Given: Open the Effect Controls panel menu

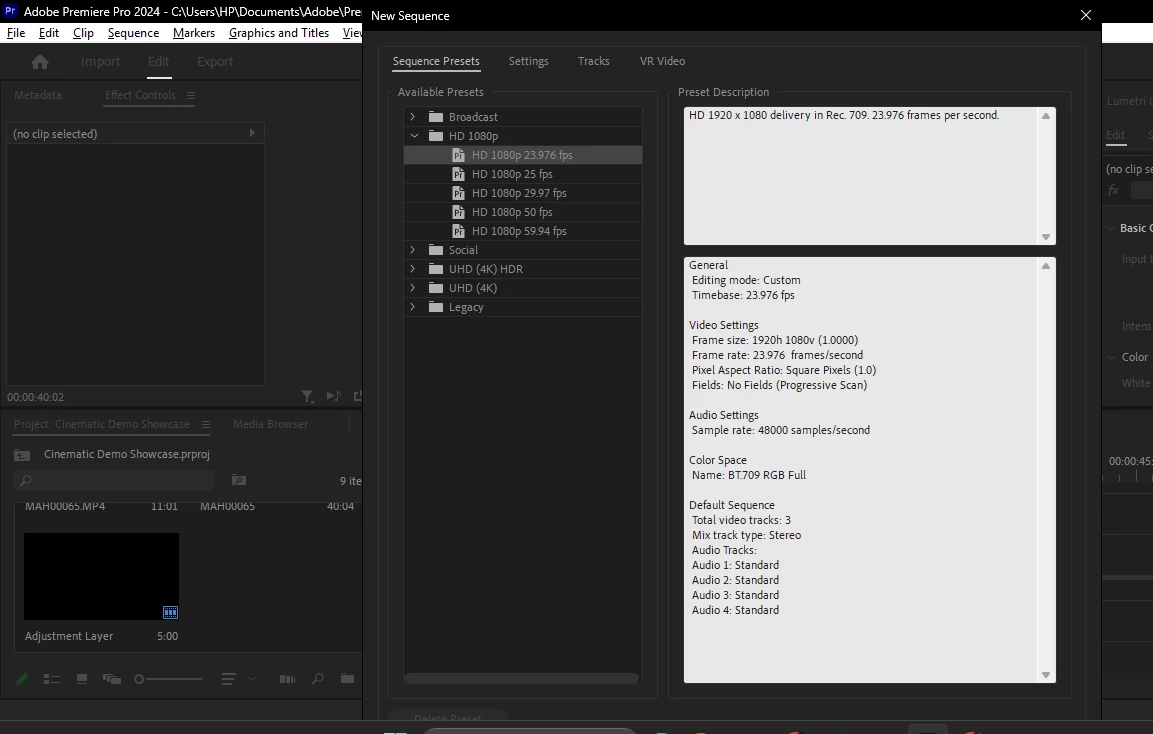Looking at the screenshot, I should click(190, 96).
